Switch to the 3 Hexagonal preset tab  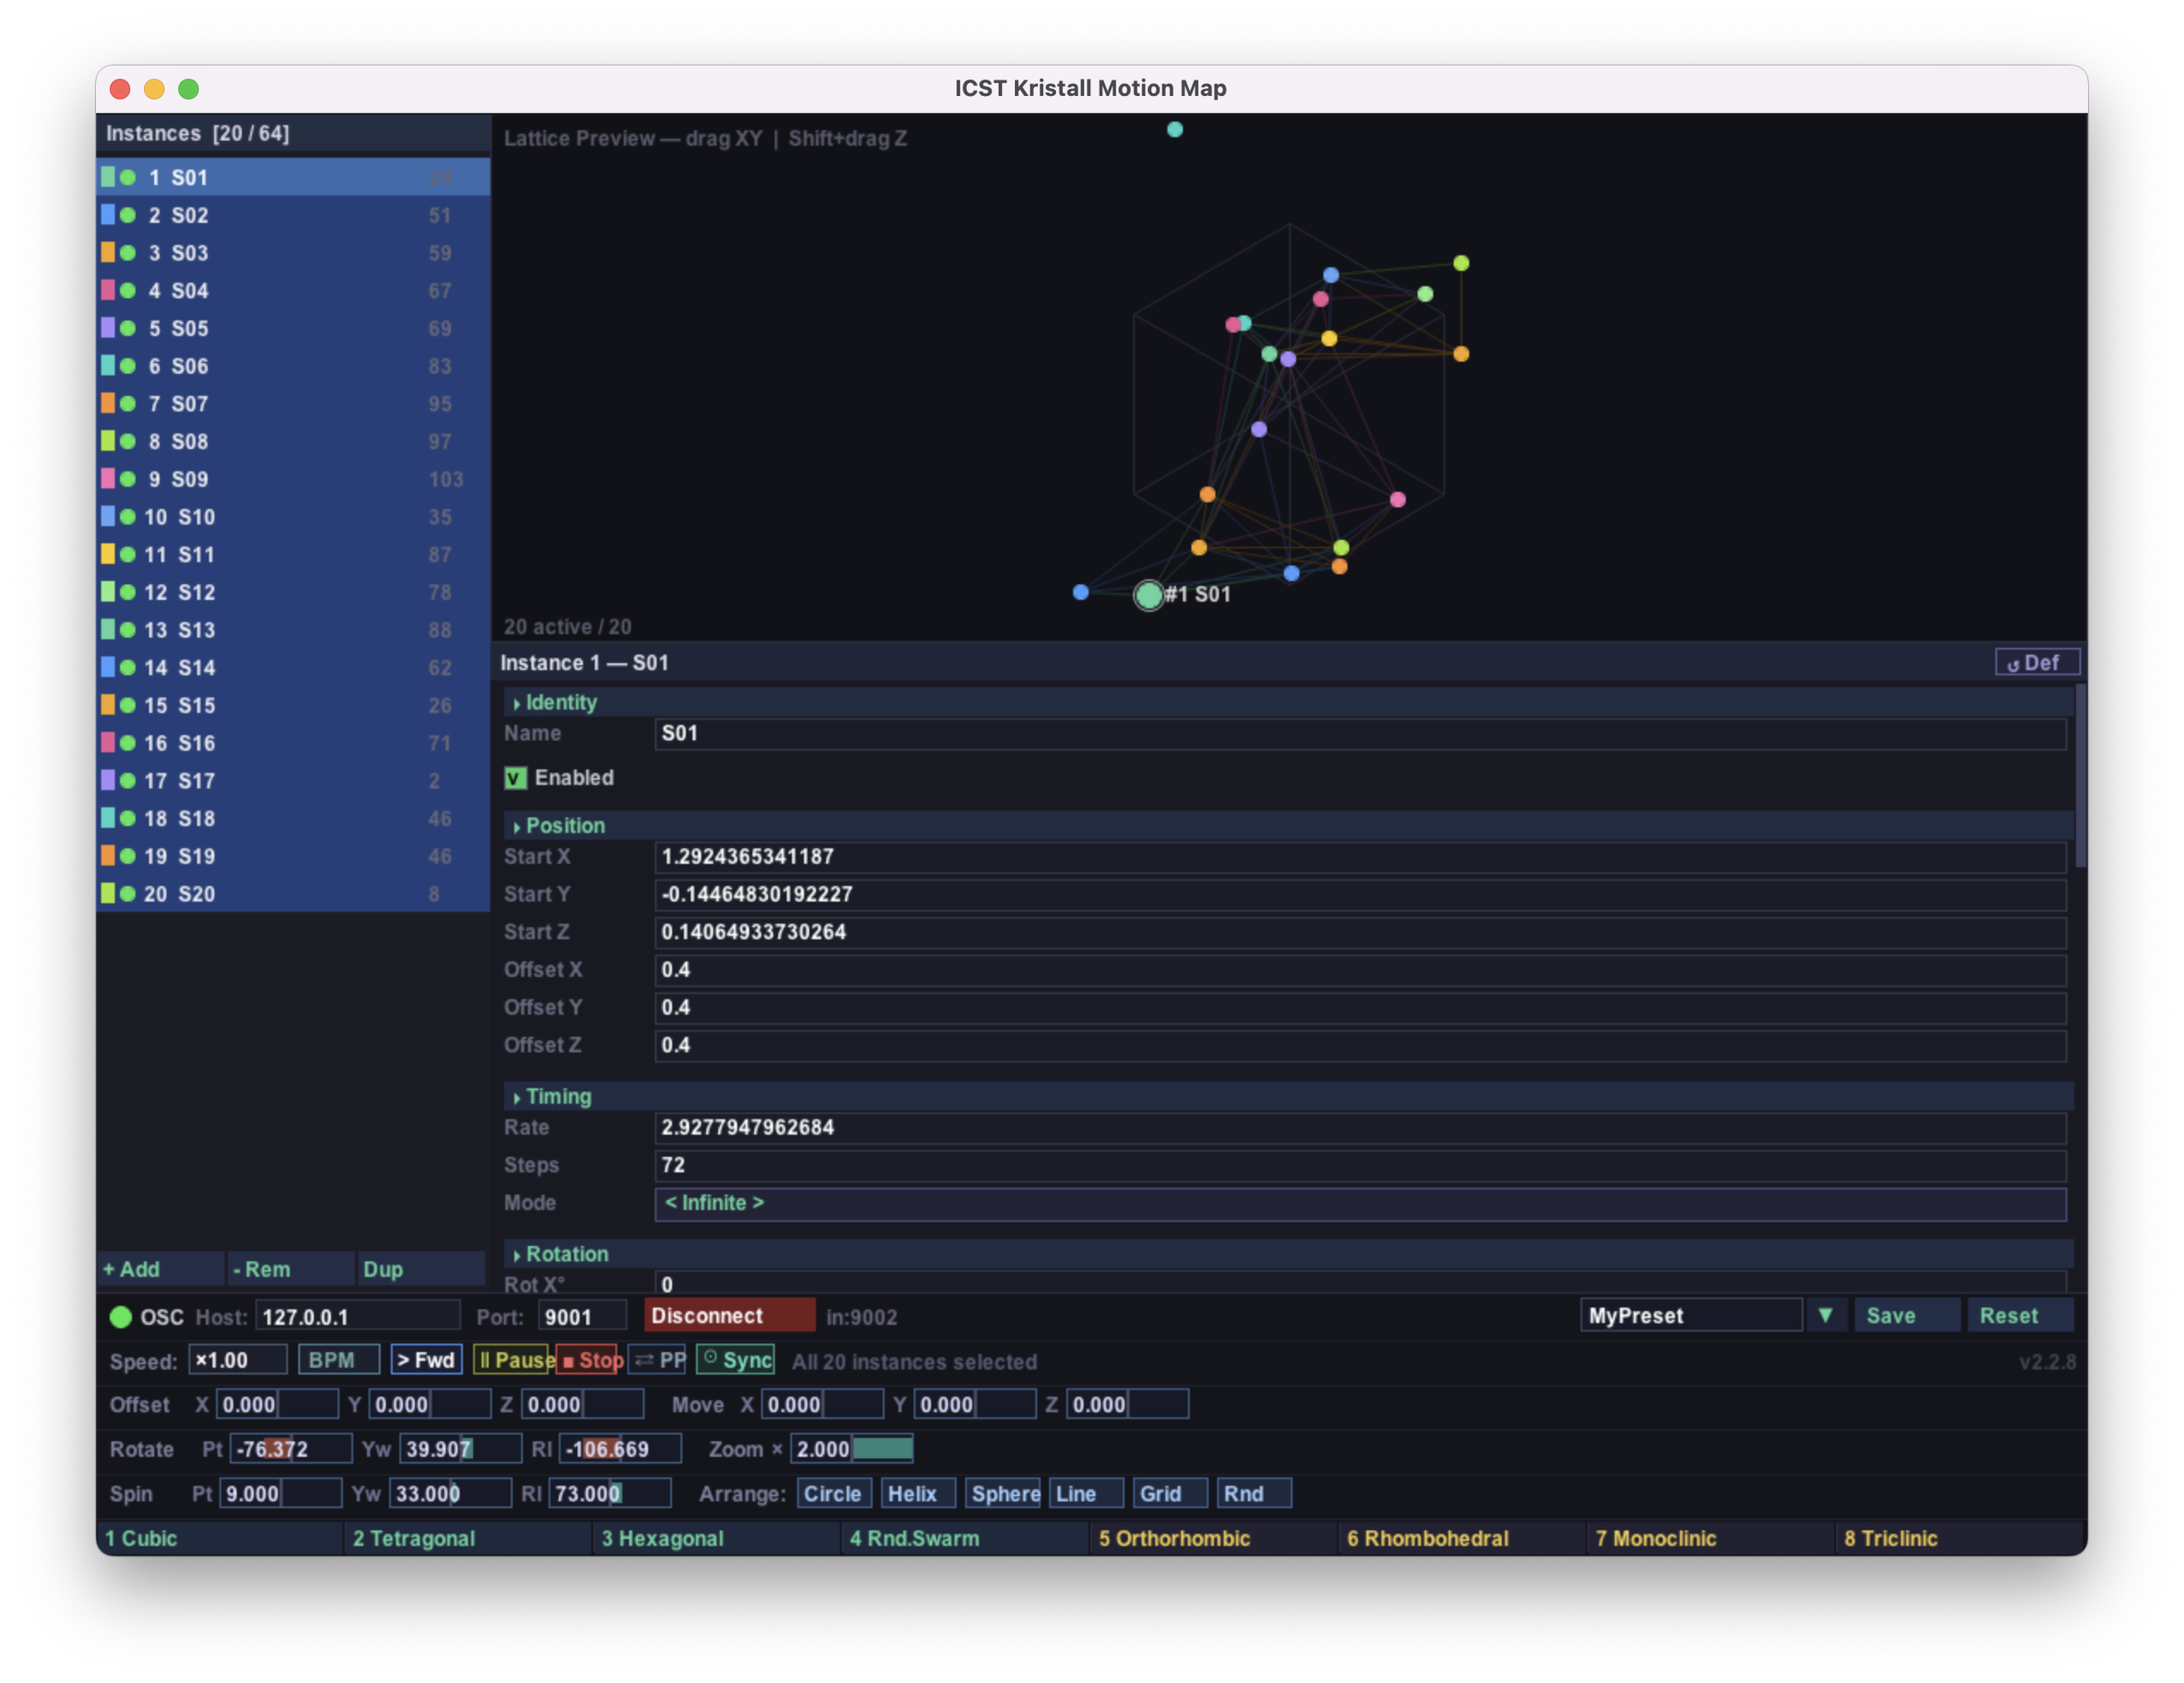pyautogui.click(x=717, y=1538)
